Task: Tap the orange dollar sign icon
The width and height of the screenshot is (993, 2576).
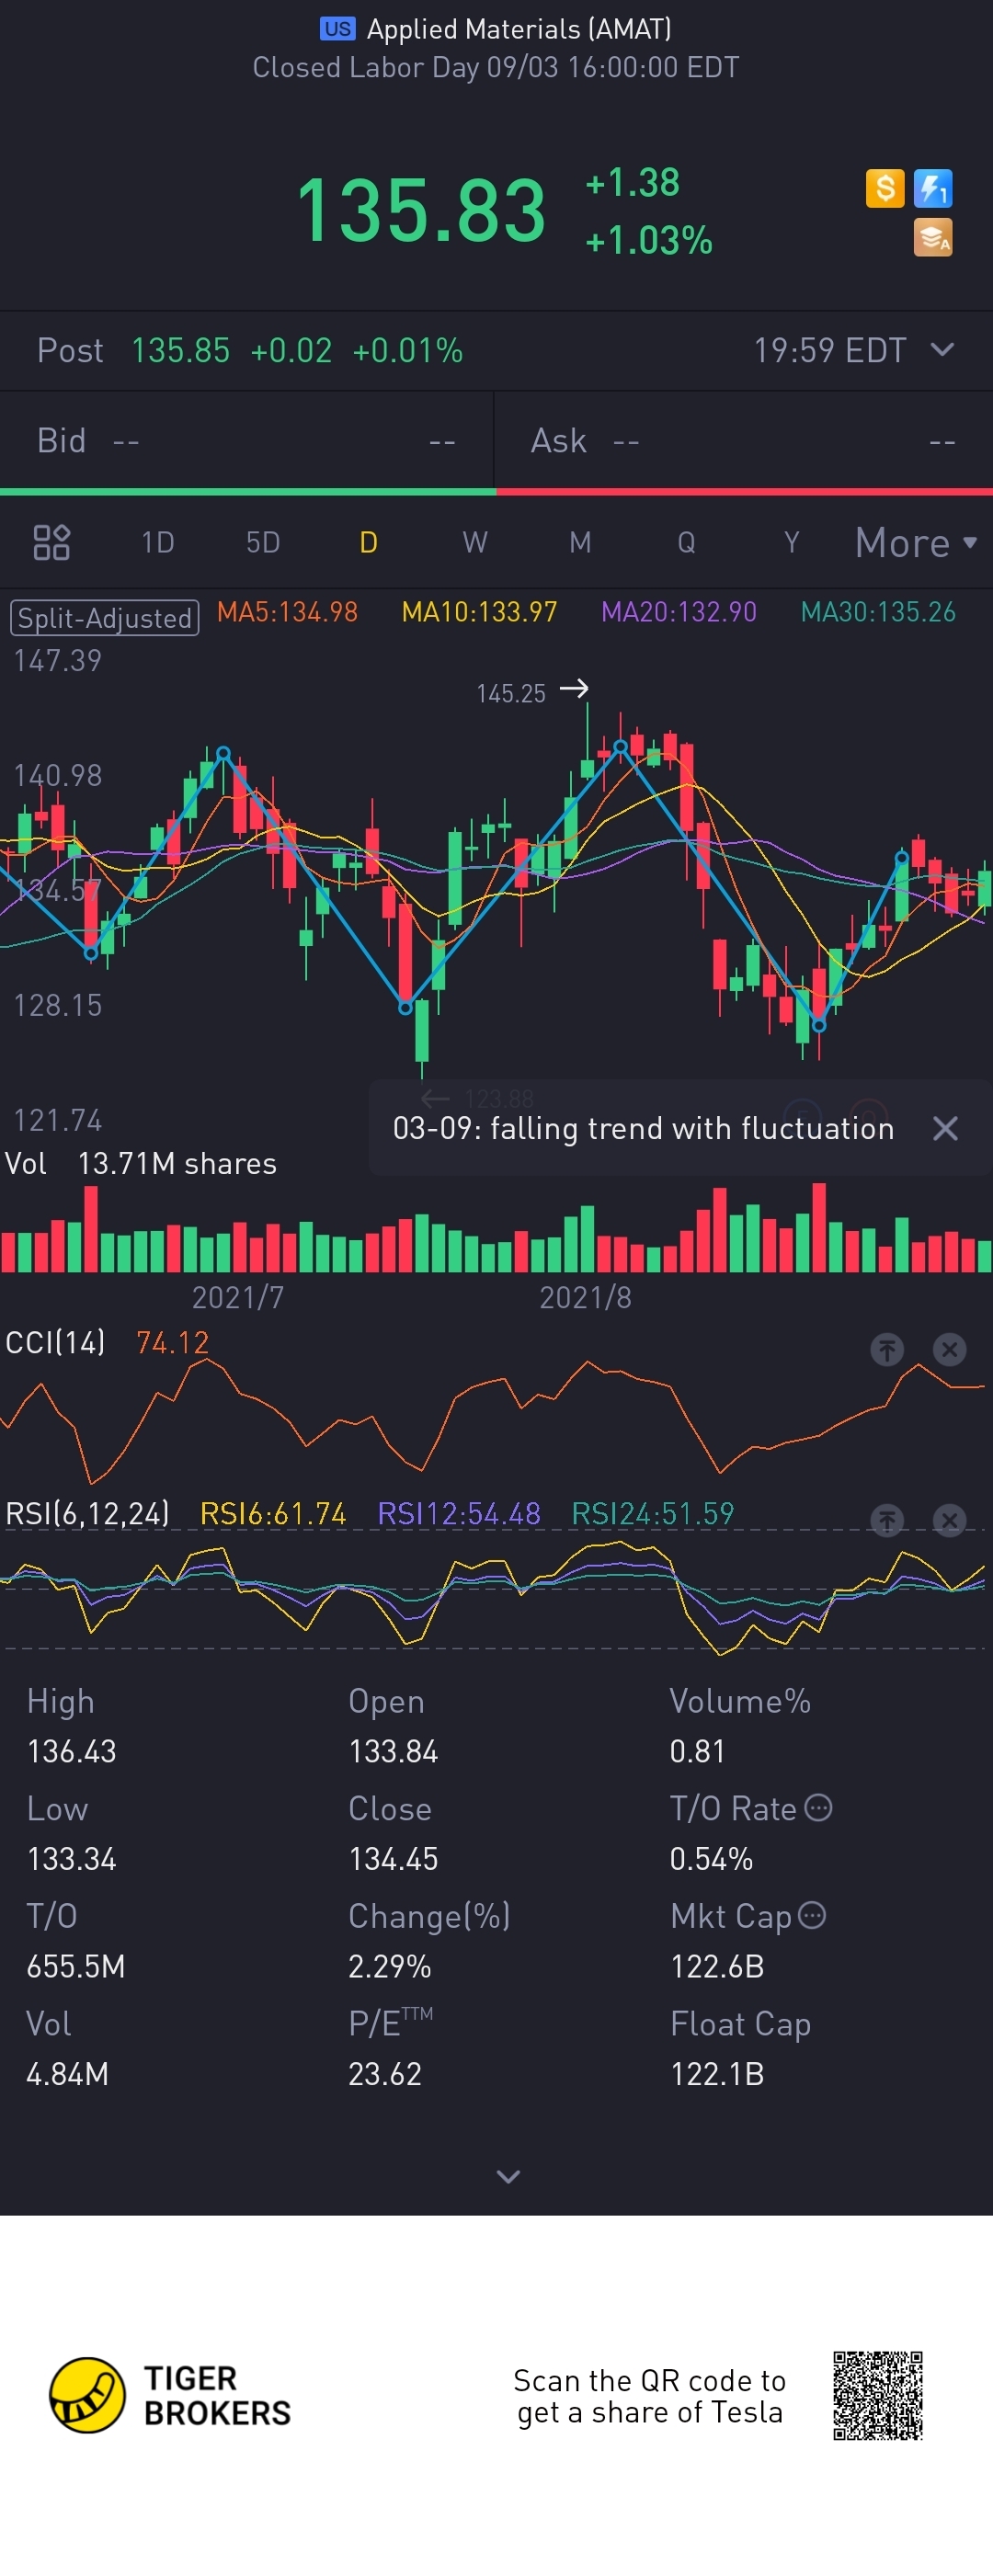Action: pyautogui.click(x=885, y=188)
